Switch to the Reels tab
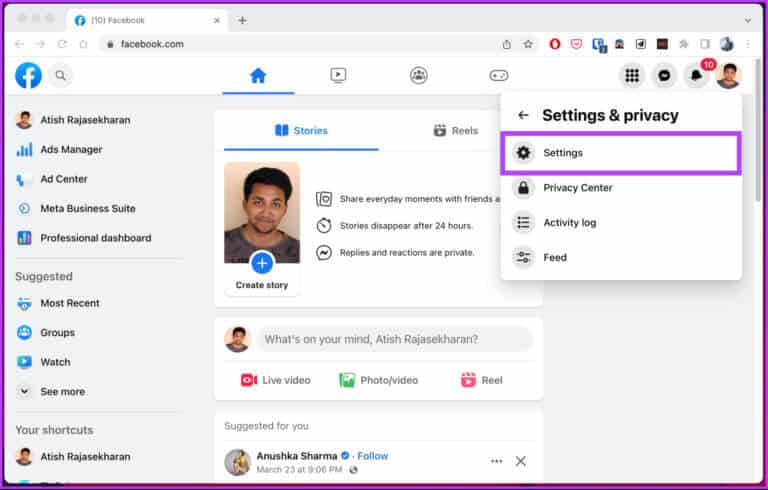The image size is (768, 490). pyautogui.click(x=456, y=131)
